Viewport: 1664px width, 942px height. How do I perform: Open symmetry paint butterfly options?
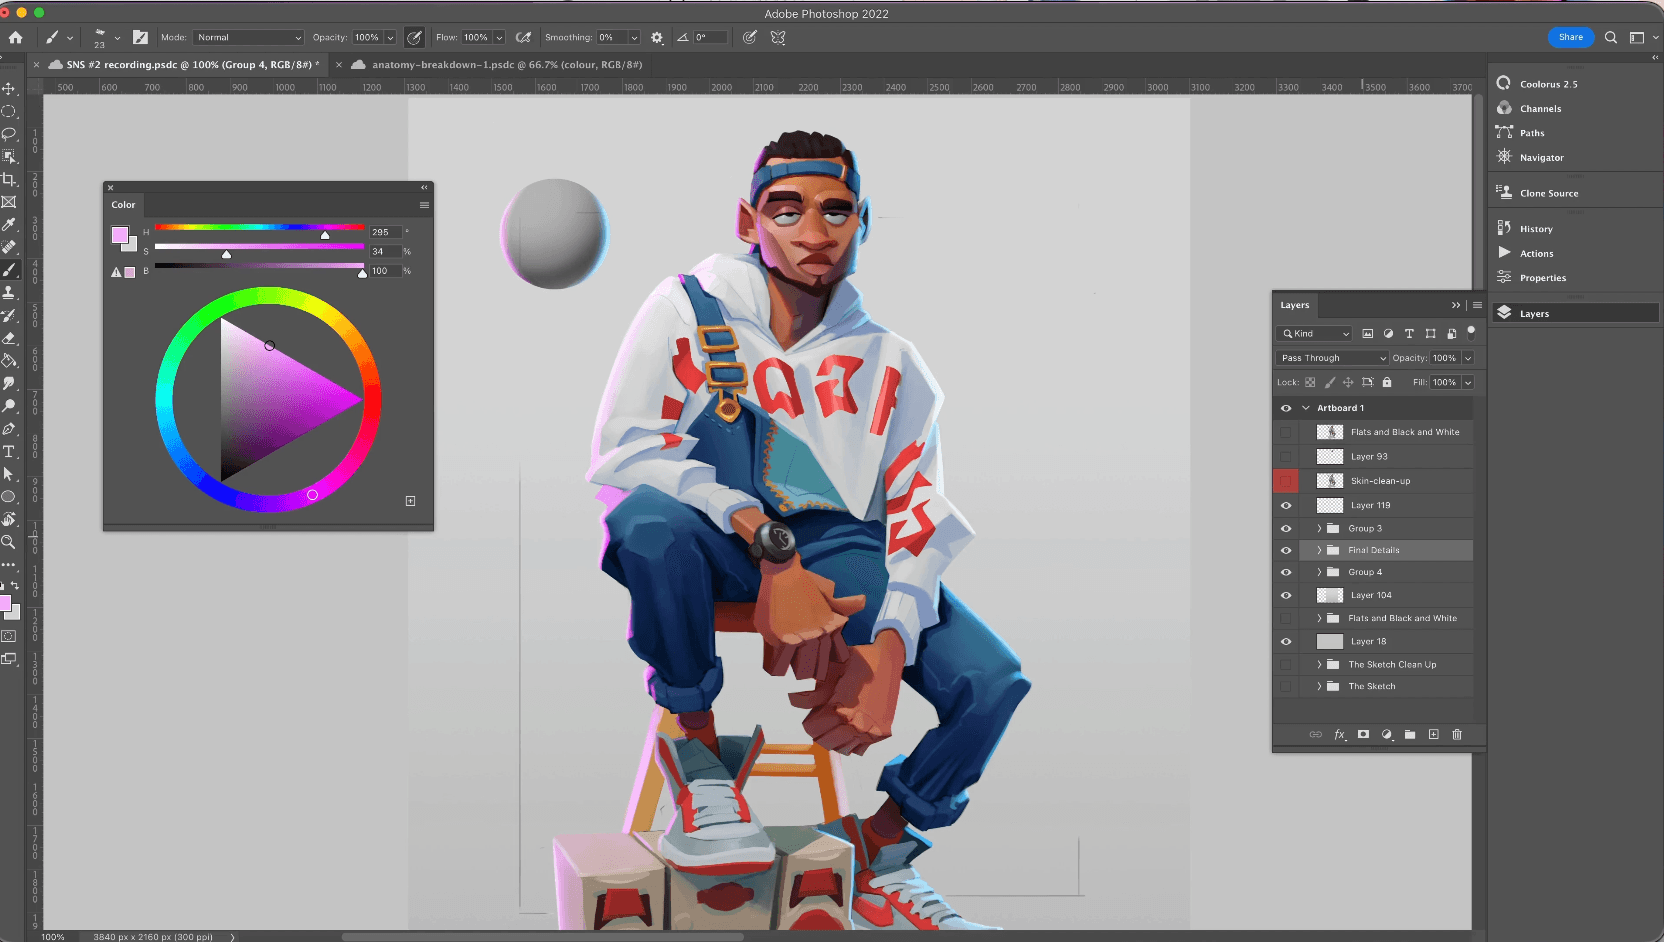tap(778, 37)
